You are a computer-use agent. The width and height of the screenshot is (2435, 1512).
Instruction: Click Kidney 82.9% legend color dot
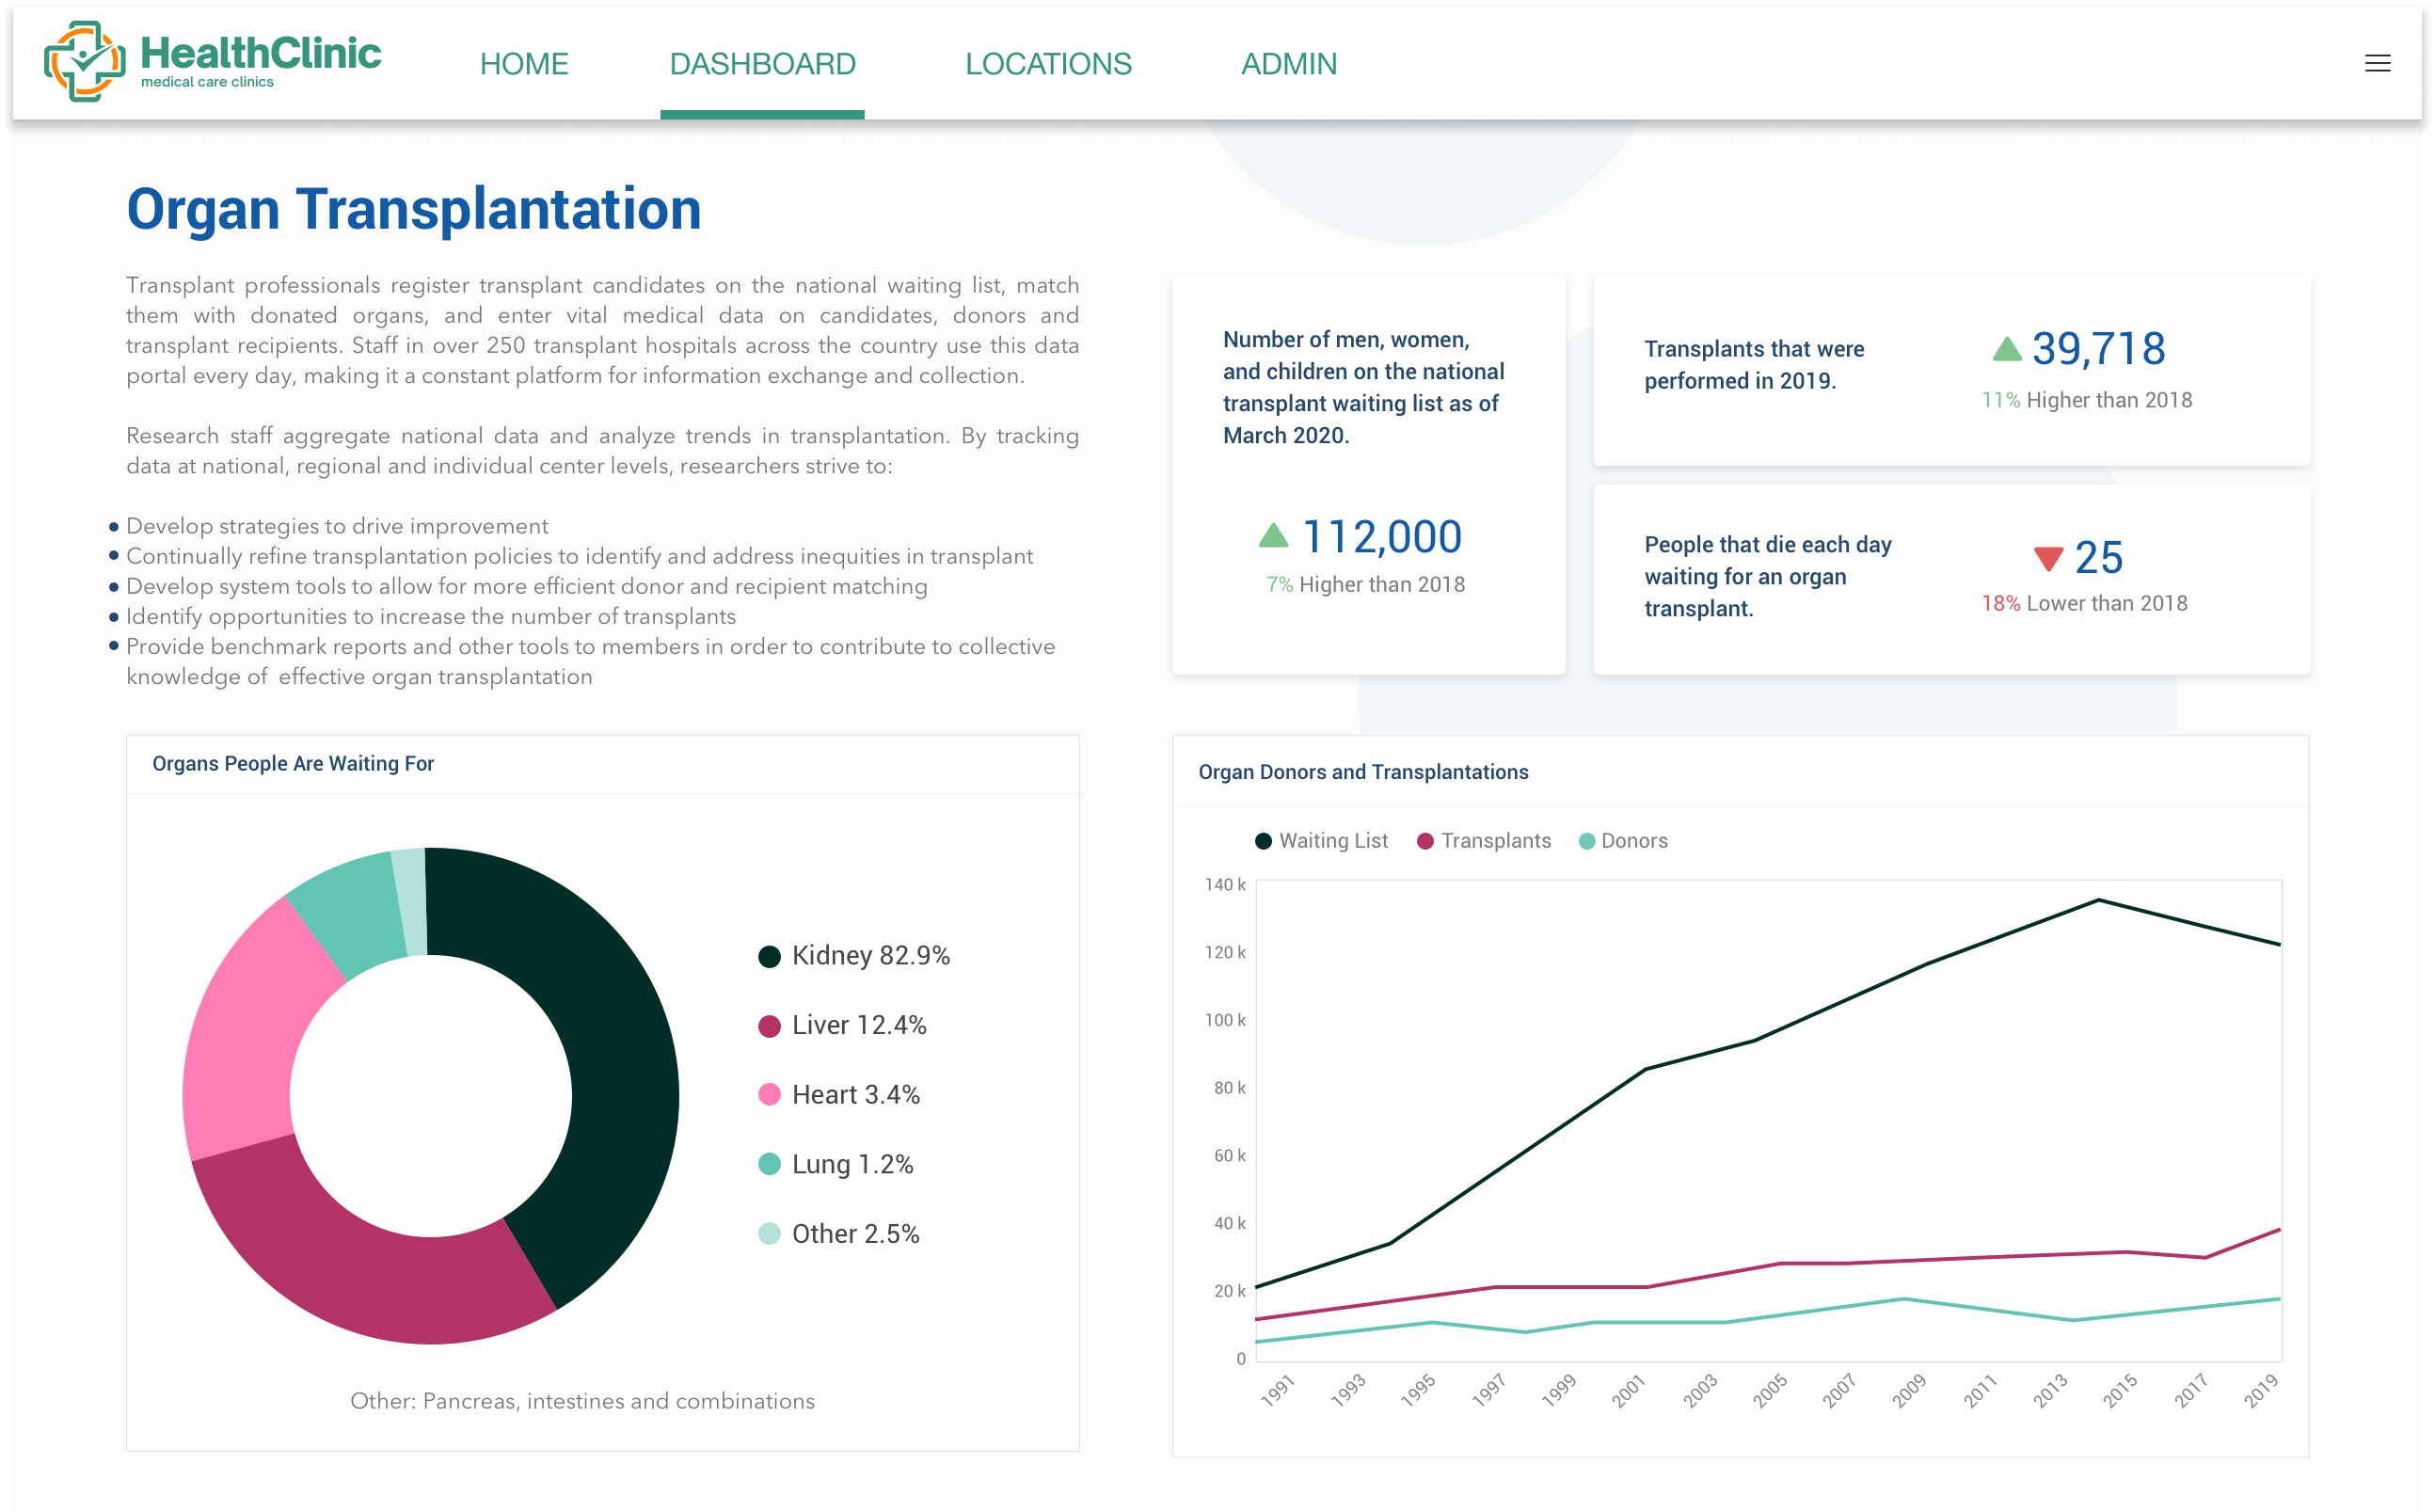pyautogui.click(x=769, y=957)
